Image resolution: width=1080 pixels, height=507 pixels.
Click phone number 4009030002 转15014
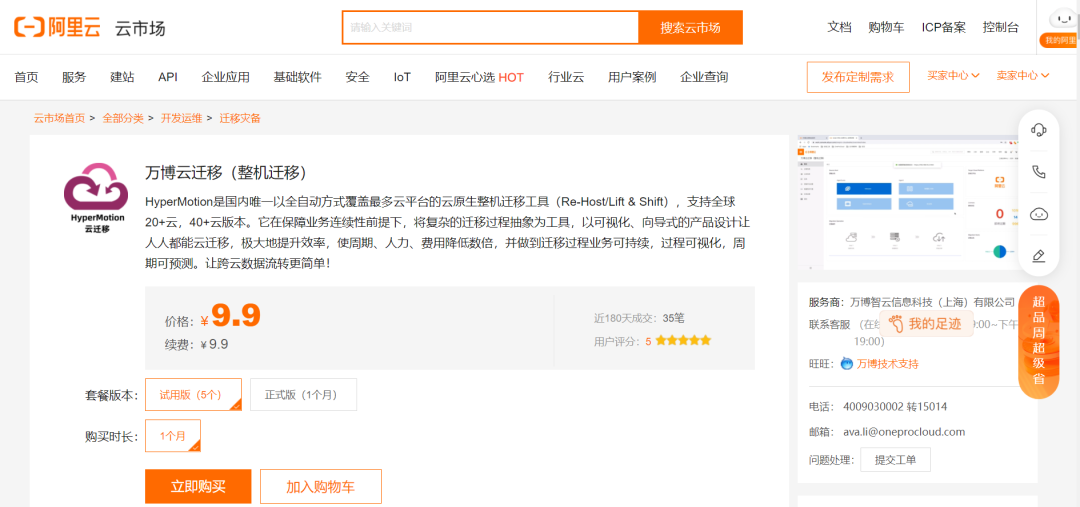[895, 406]
